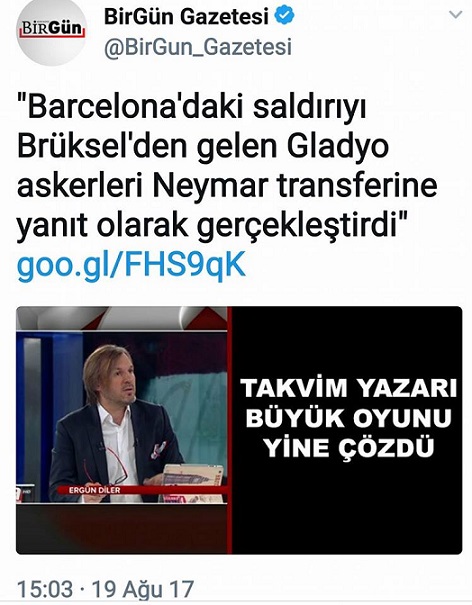Select the quoted tweet text about Barcelona
472x605 pixels.
coord(227,165)
